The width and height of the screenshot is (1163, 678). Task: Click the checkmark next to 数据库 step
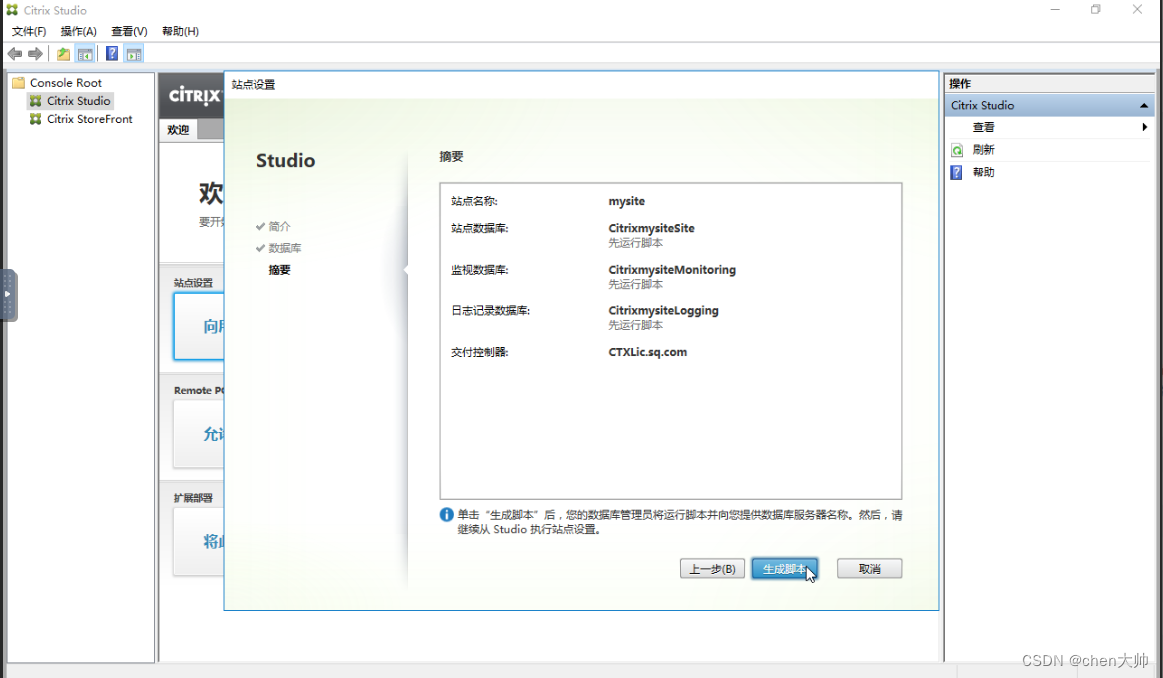tap(260, 247)
